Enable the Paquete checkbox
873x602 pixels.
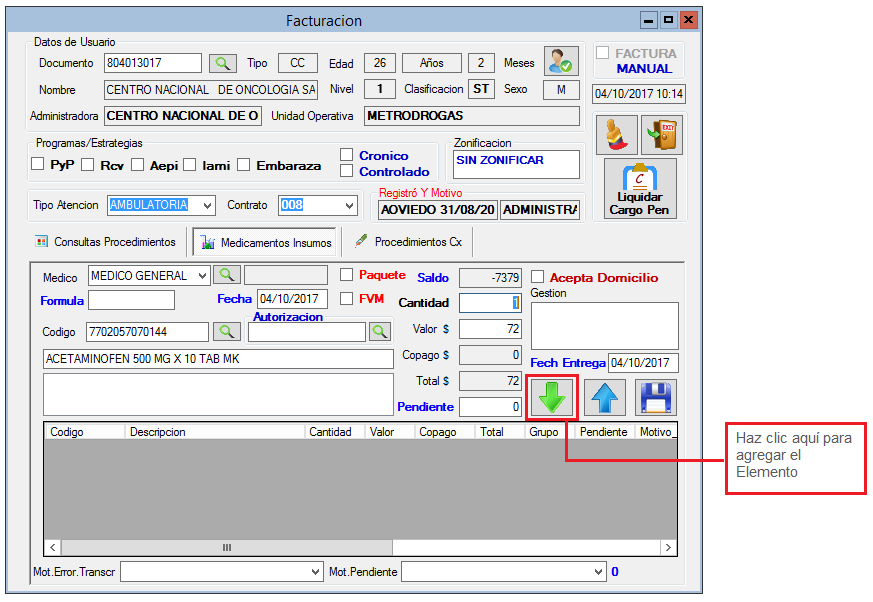[347, 275]
